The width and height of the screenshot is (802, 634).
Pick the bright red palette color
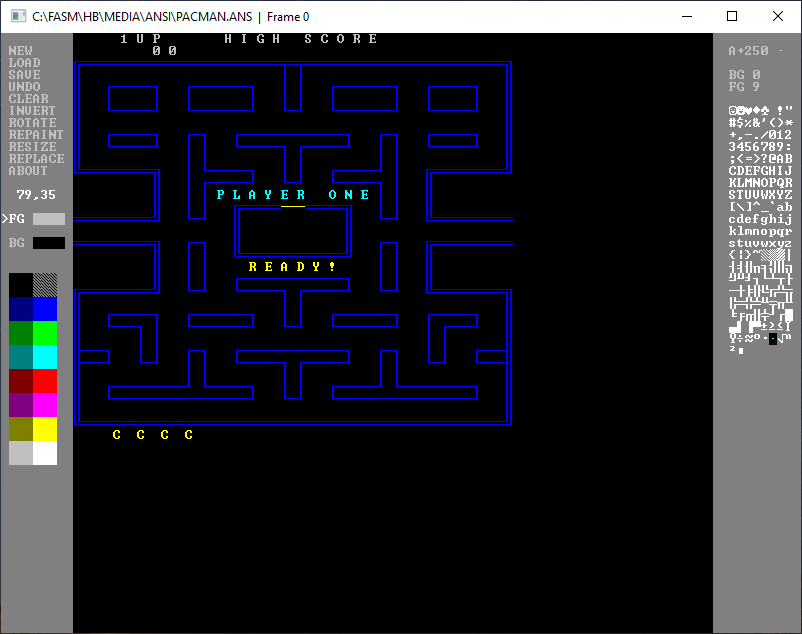coord(45,381)
